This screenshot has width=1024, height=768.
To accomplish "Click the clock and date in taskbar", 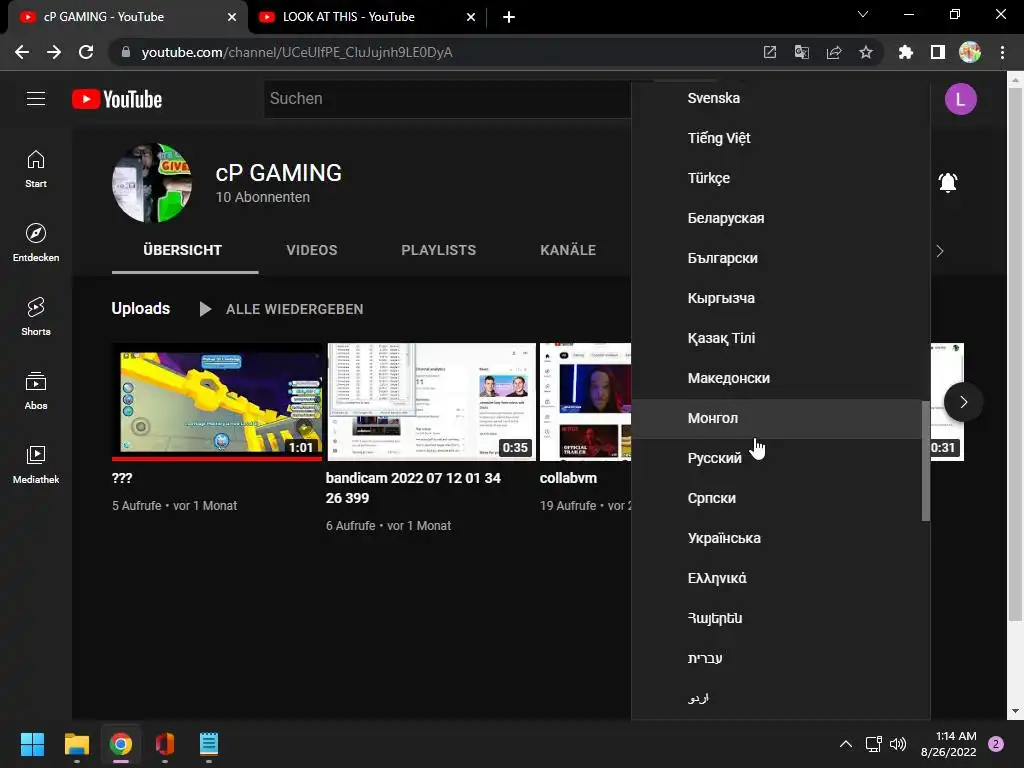I will coord(948,744).
